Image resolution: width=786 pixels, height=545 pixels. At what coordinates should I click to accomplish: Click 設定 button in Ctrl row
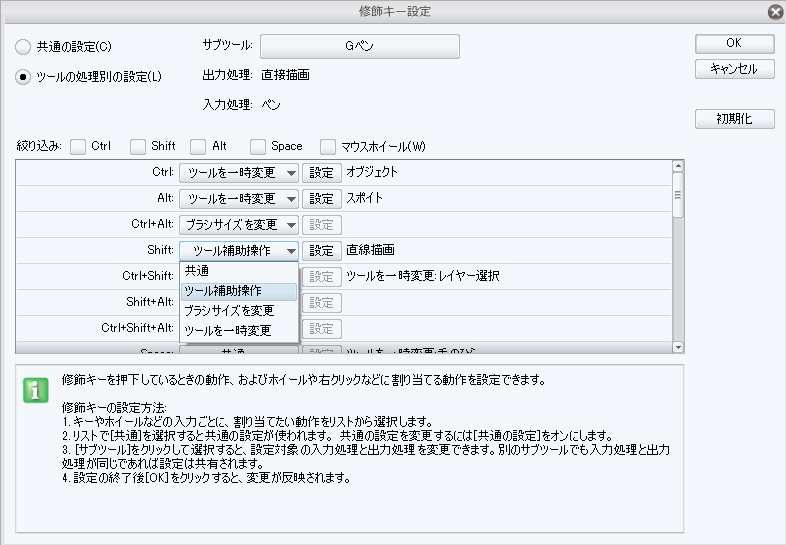[x=322, y=173]
